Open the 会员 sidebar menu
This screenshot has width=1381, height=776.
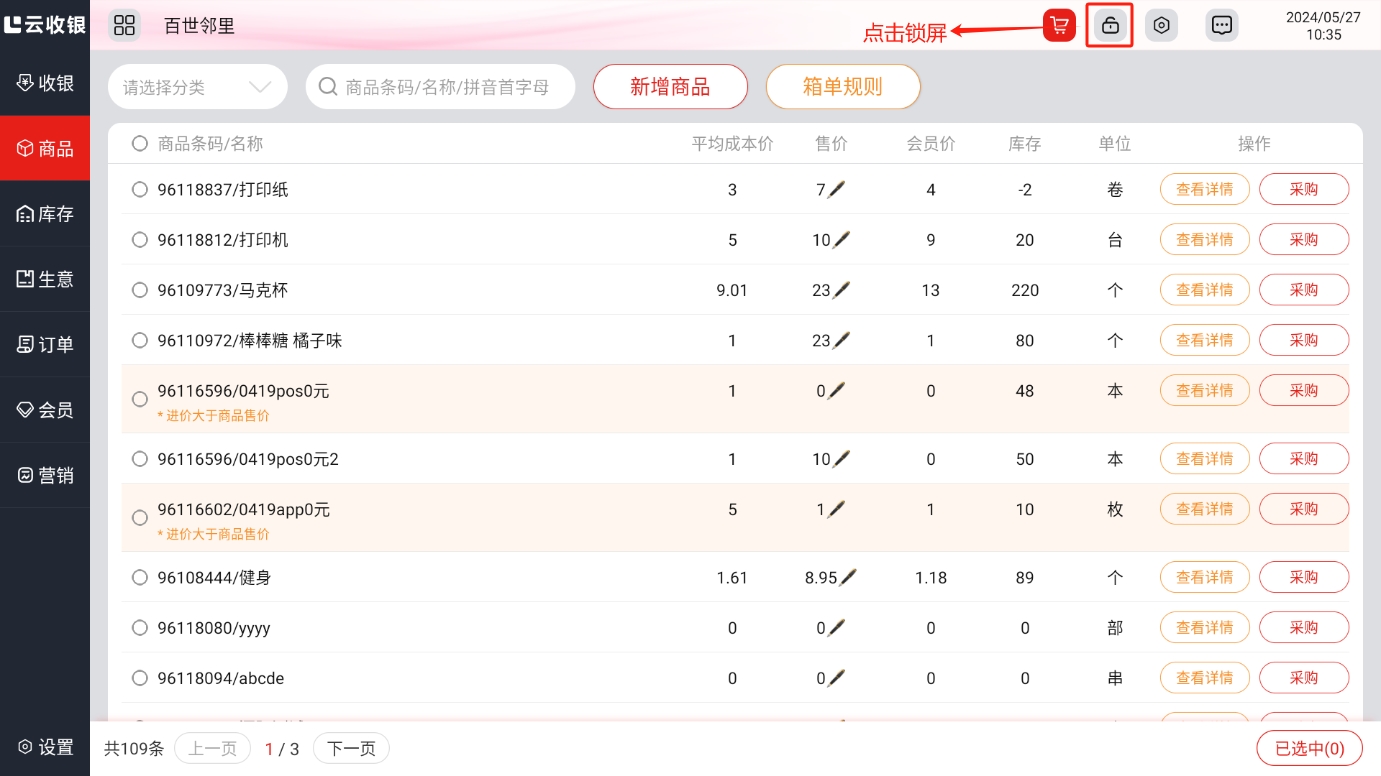pos(45,410)
